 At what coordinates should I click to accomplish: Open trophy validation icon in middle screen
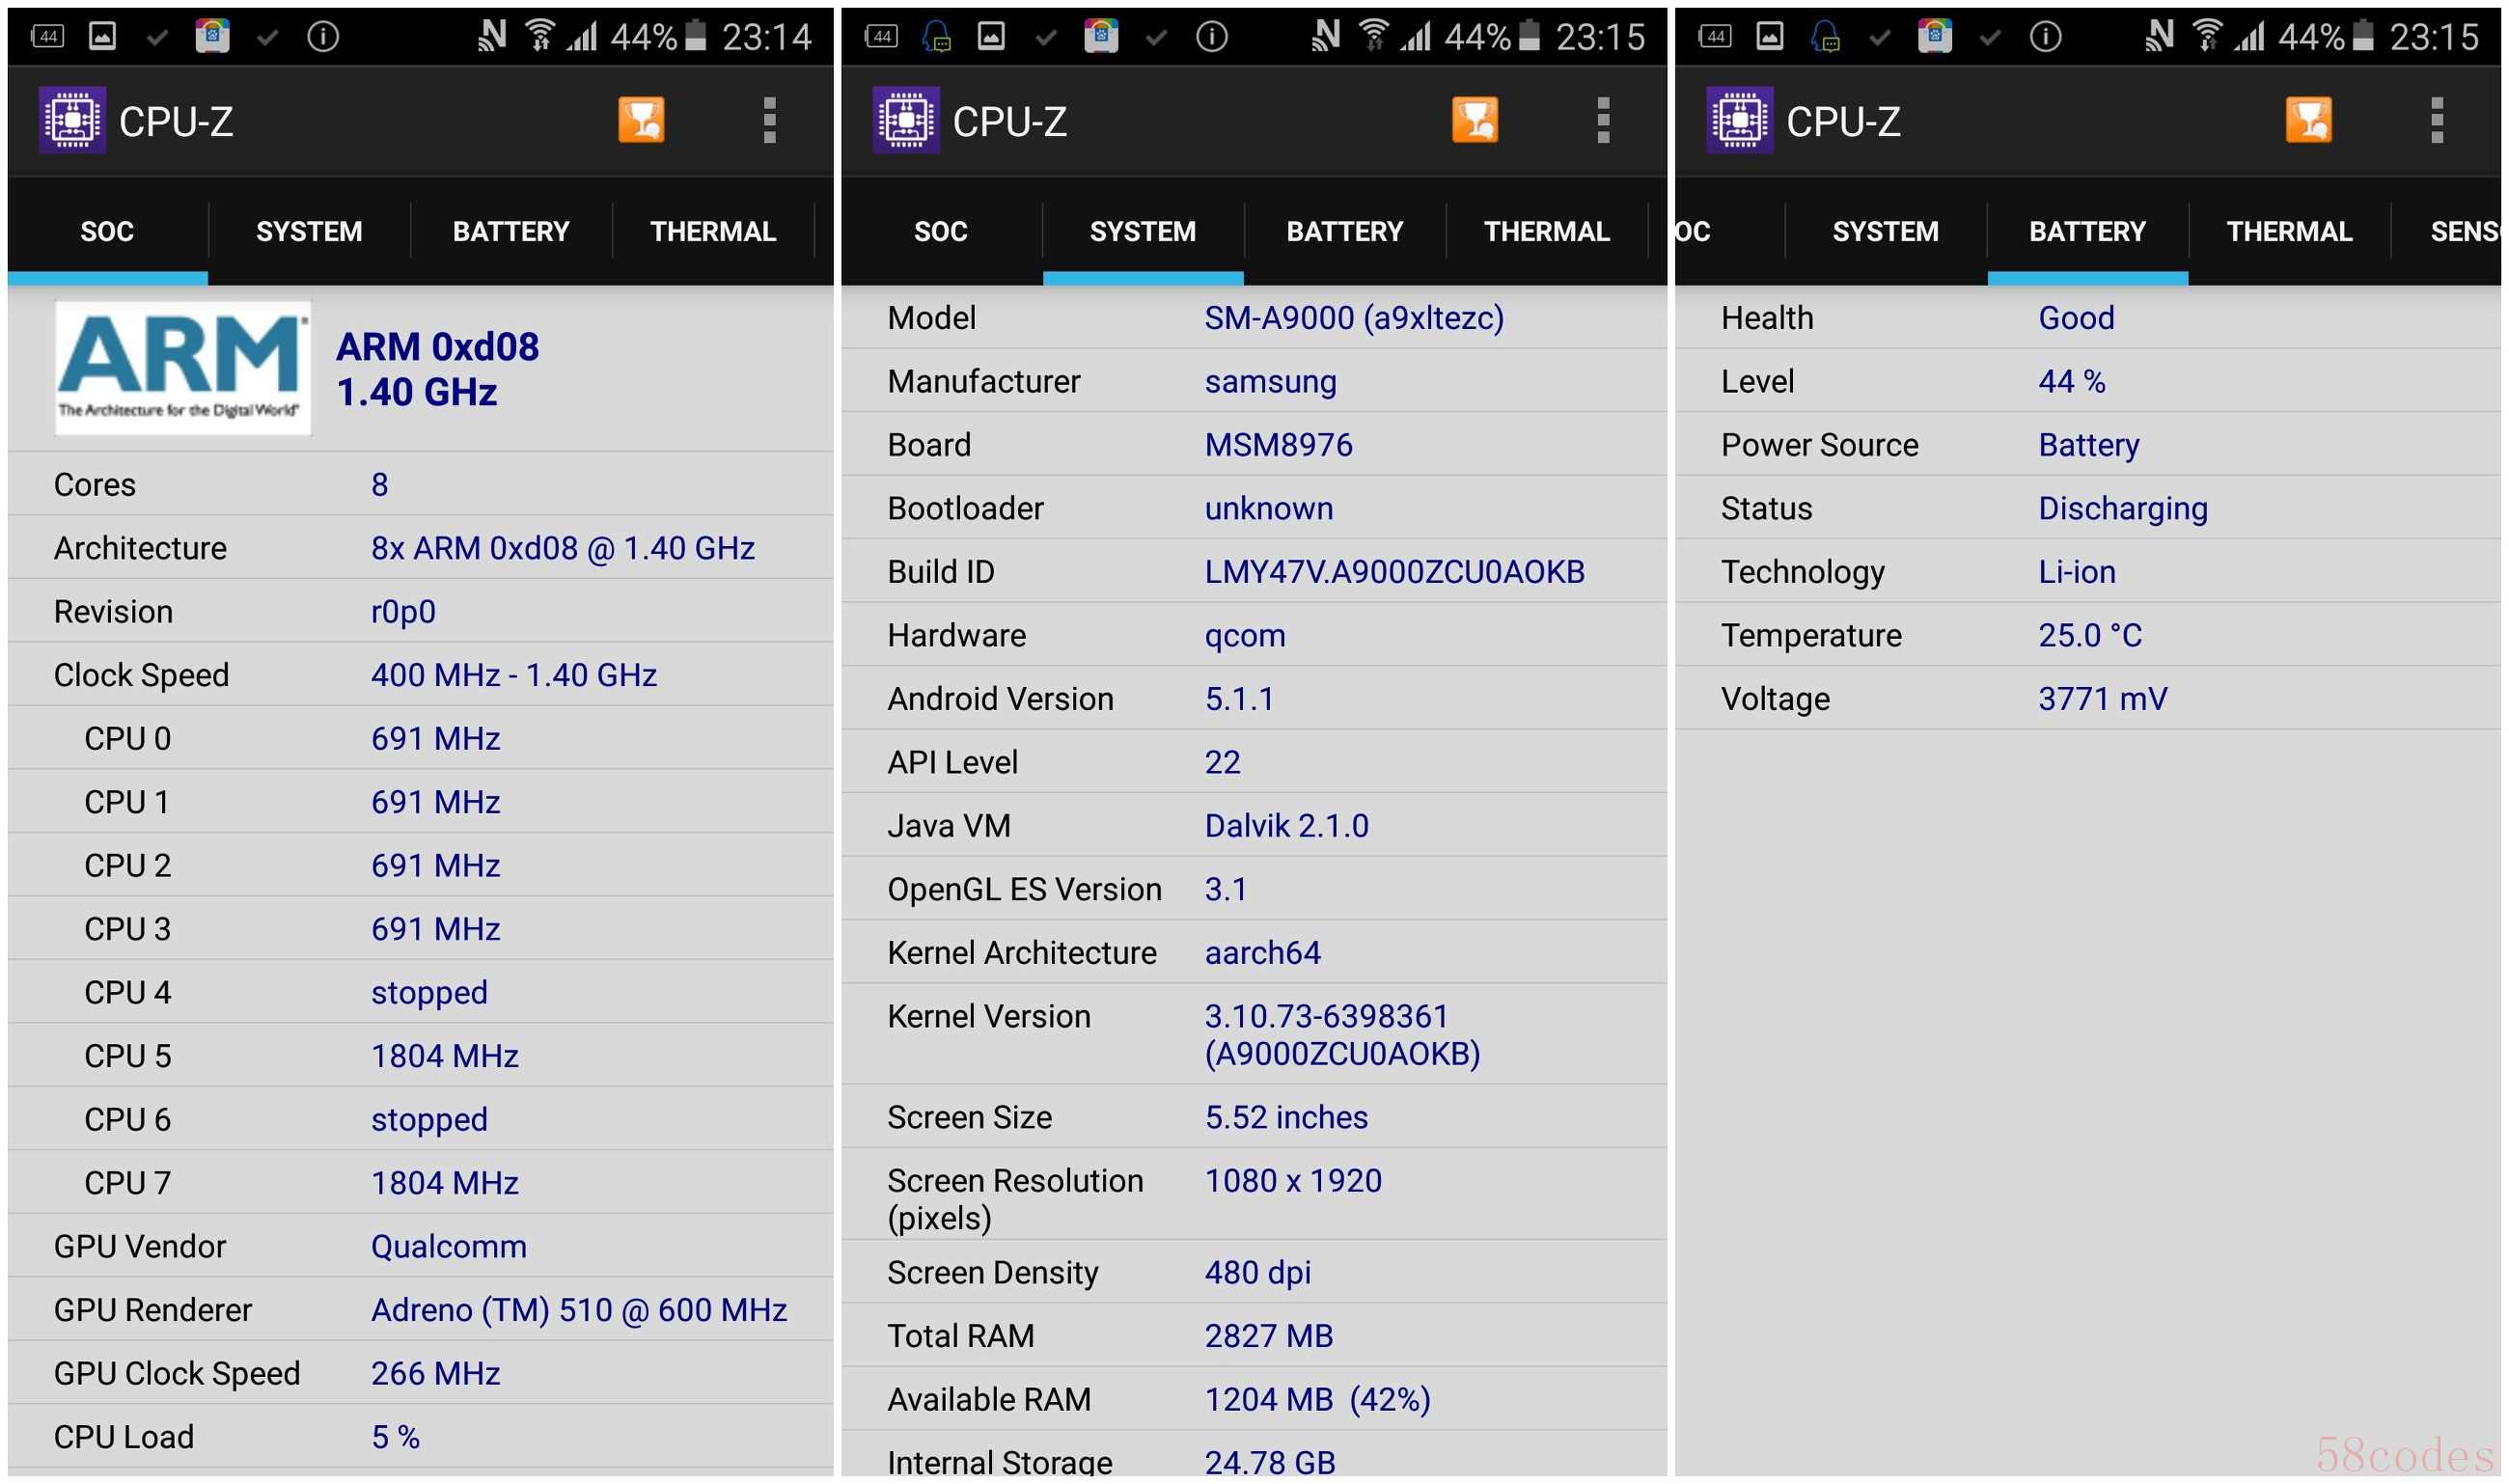tap(1475, 120)
